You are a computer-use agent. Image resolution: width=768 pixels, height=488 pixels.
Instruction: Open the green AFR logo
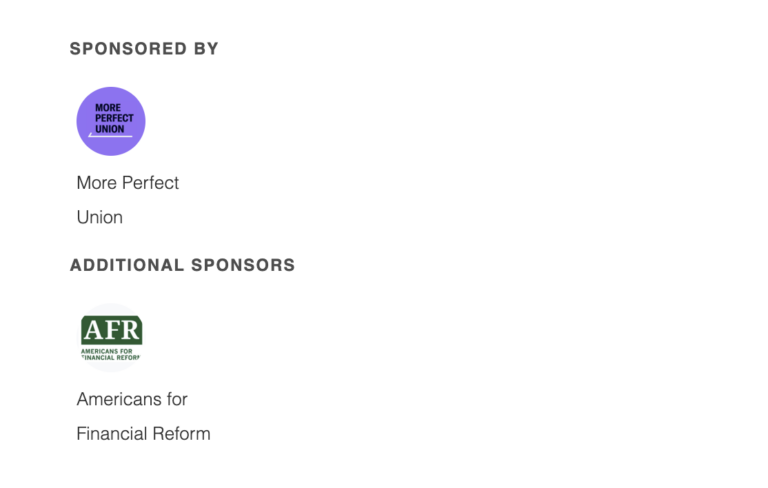tap(111, 338)
